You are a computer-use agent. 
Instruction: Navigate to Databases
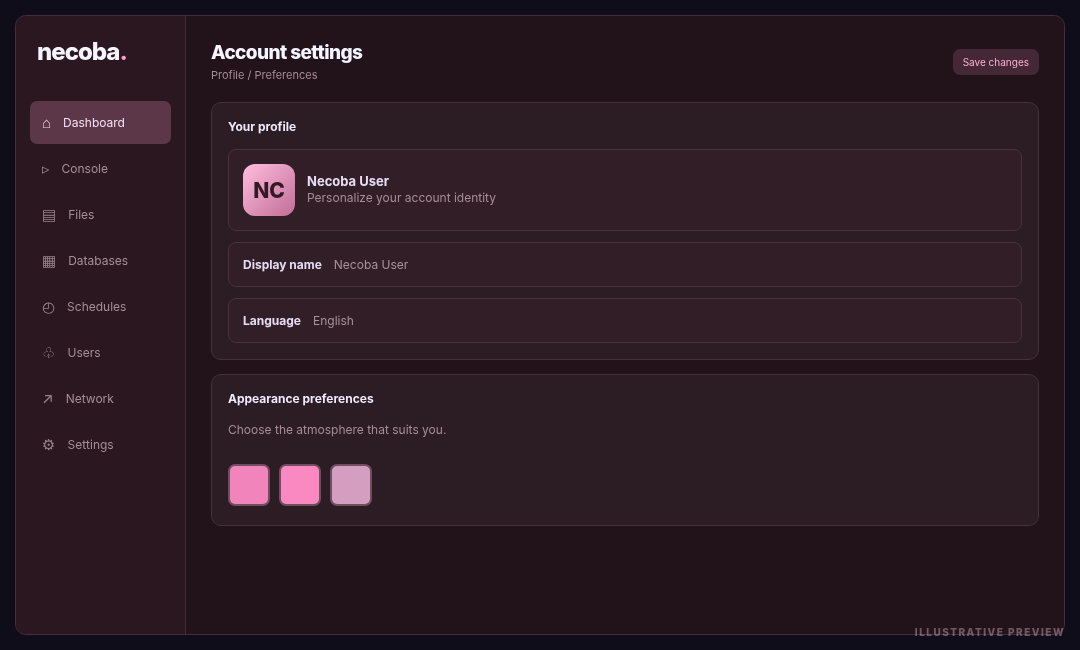(101, 261)
